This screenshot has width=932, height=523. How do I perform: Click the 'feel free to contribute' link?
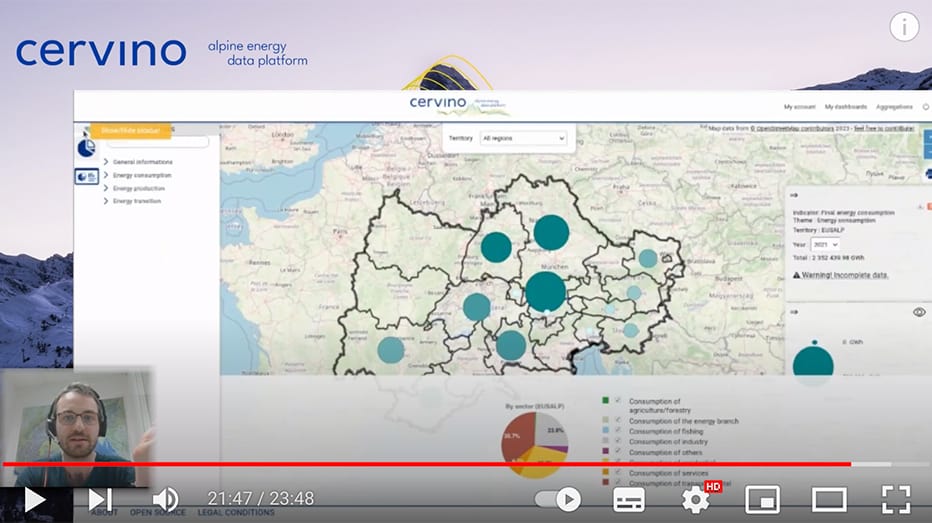884,128
